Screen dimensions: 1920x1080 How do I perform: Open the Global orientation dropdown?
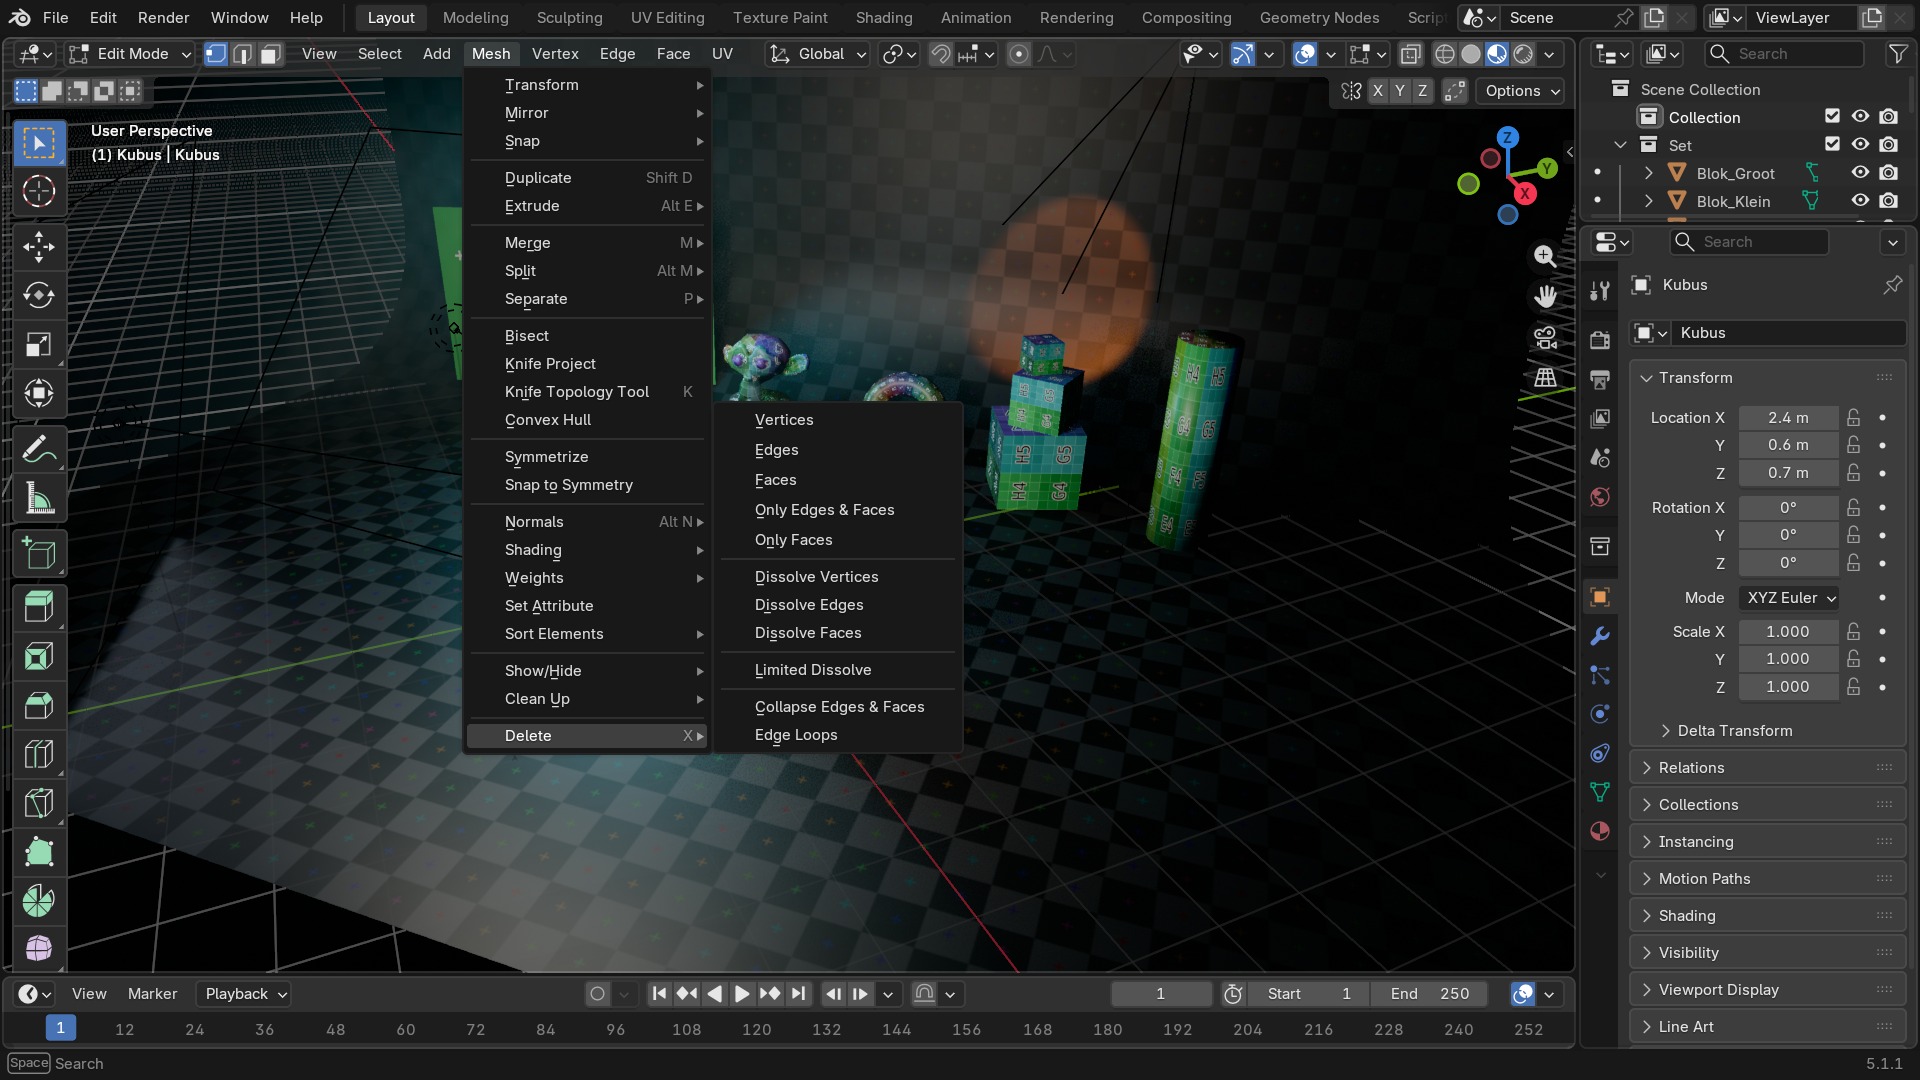(x=818, y=54)
